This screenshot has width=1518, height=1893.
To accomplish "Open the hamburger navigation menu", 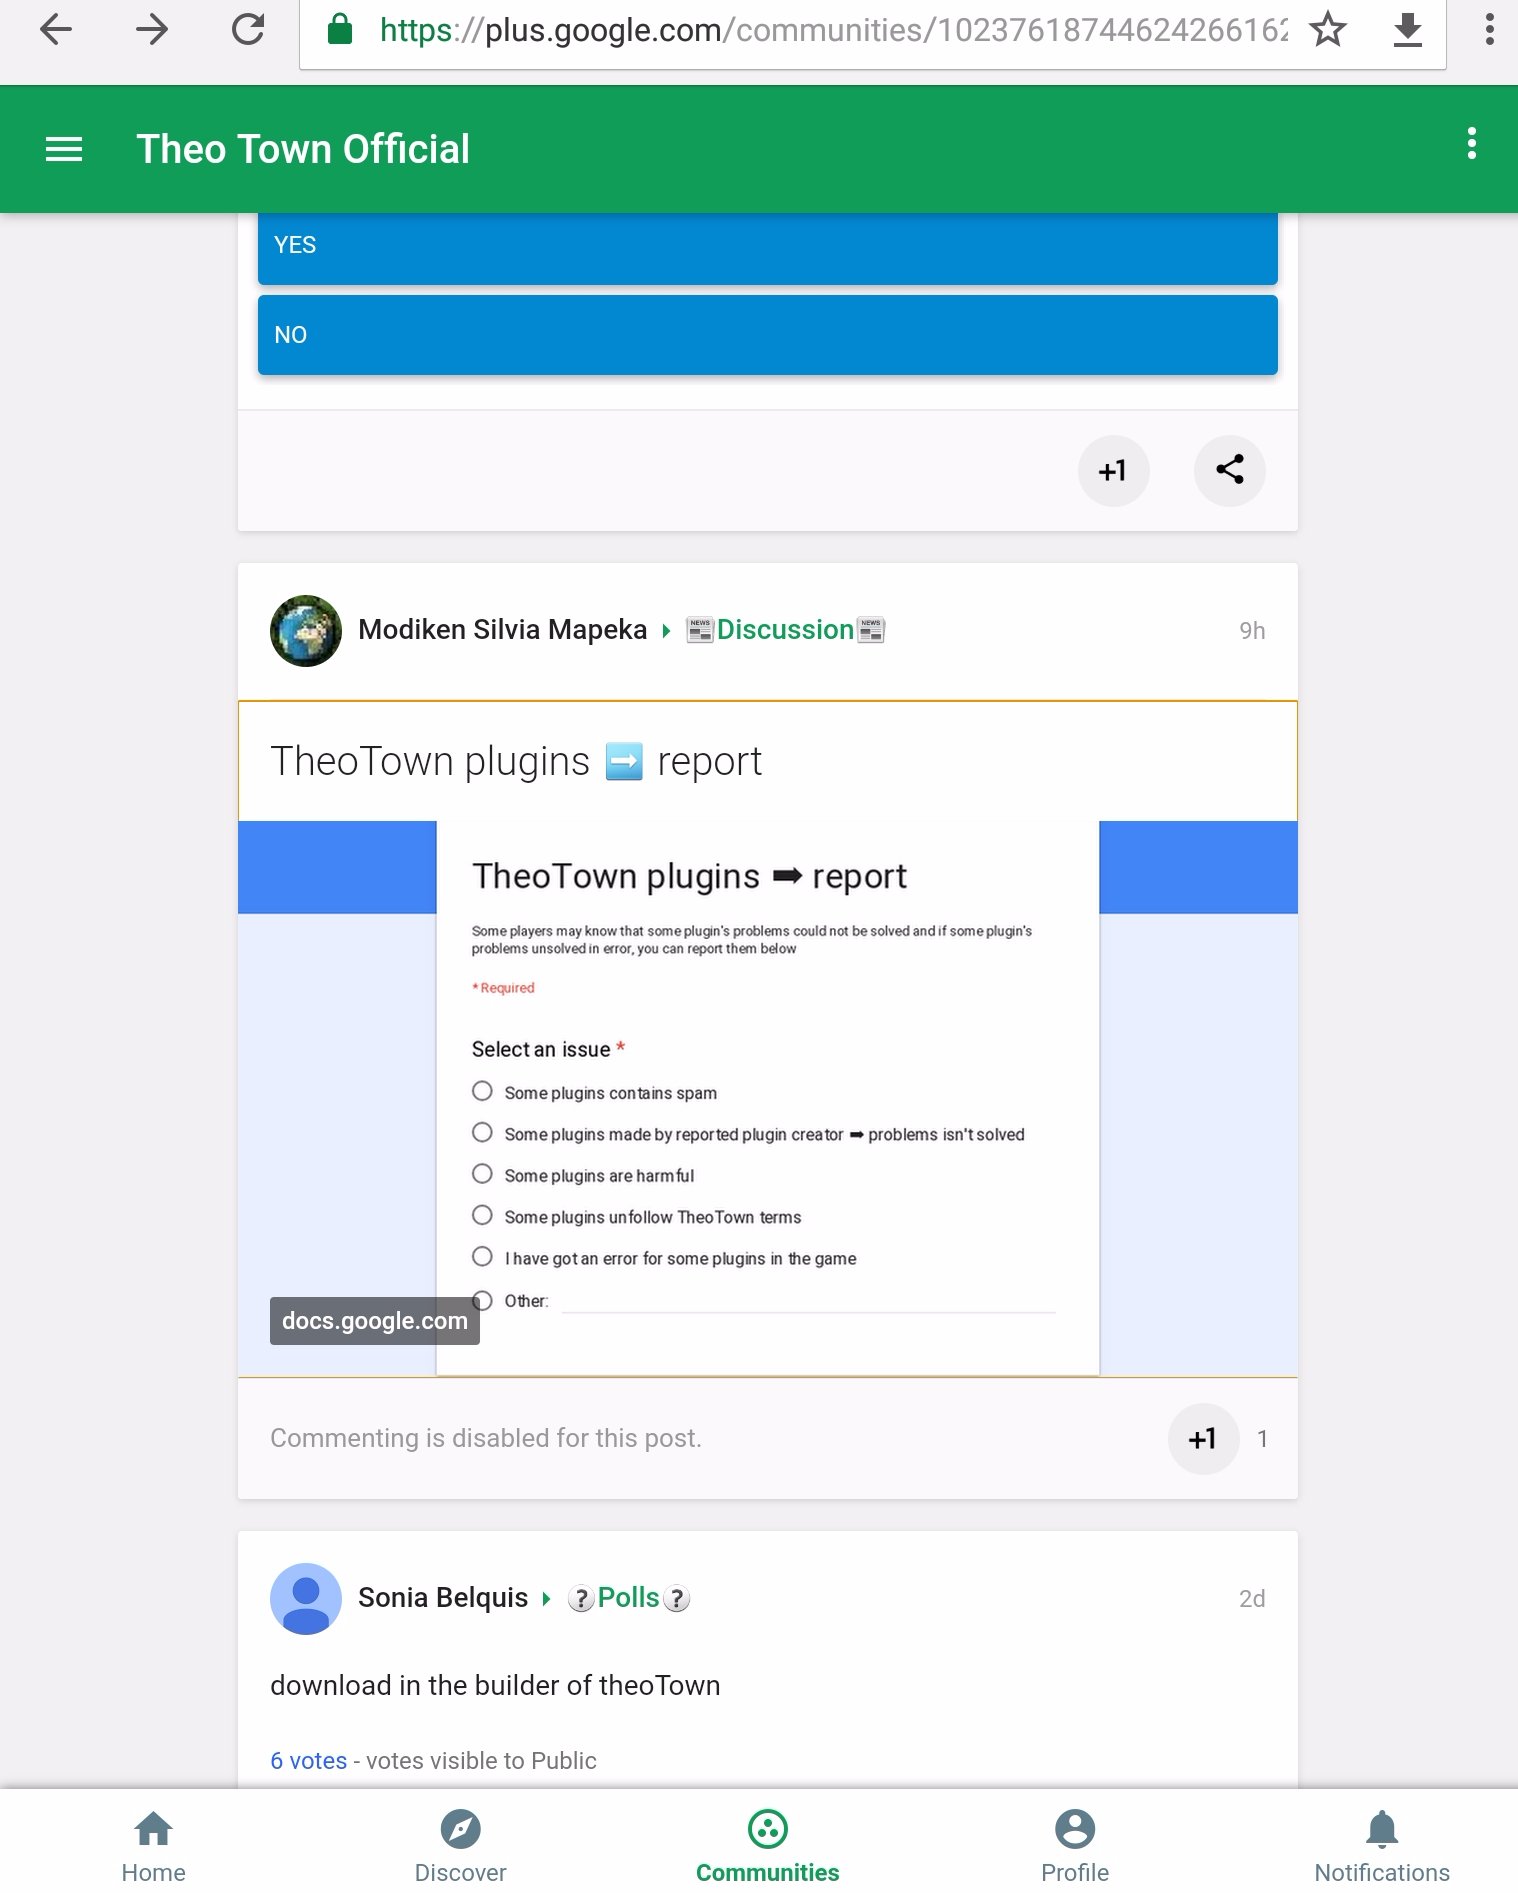I will click(x=64, y=149).
